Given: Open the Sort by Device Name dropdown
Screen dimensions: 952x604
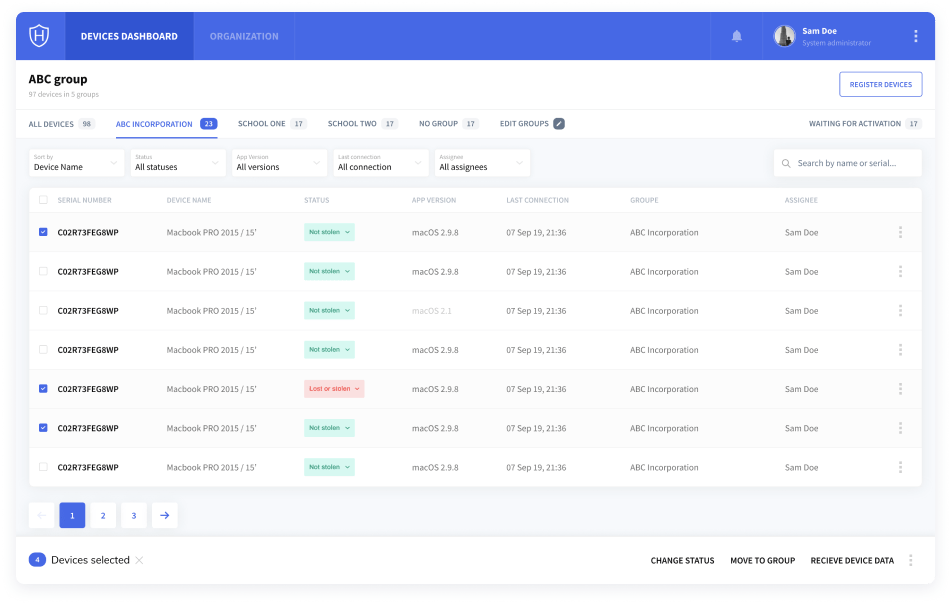Looking at the screenshot, I should point(76,163).
